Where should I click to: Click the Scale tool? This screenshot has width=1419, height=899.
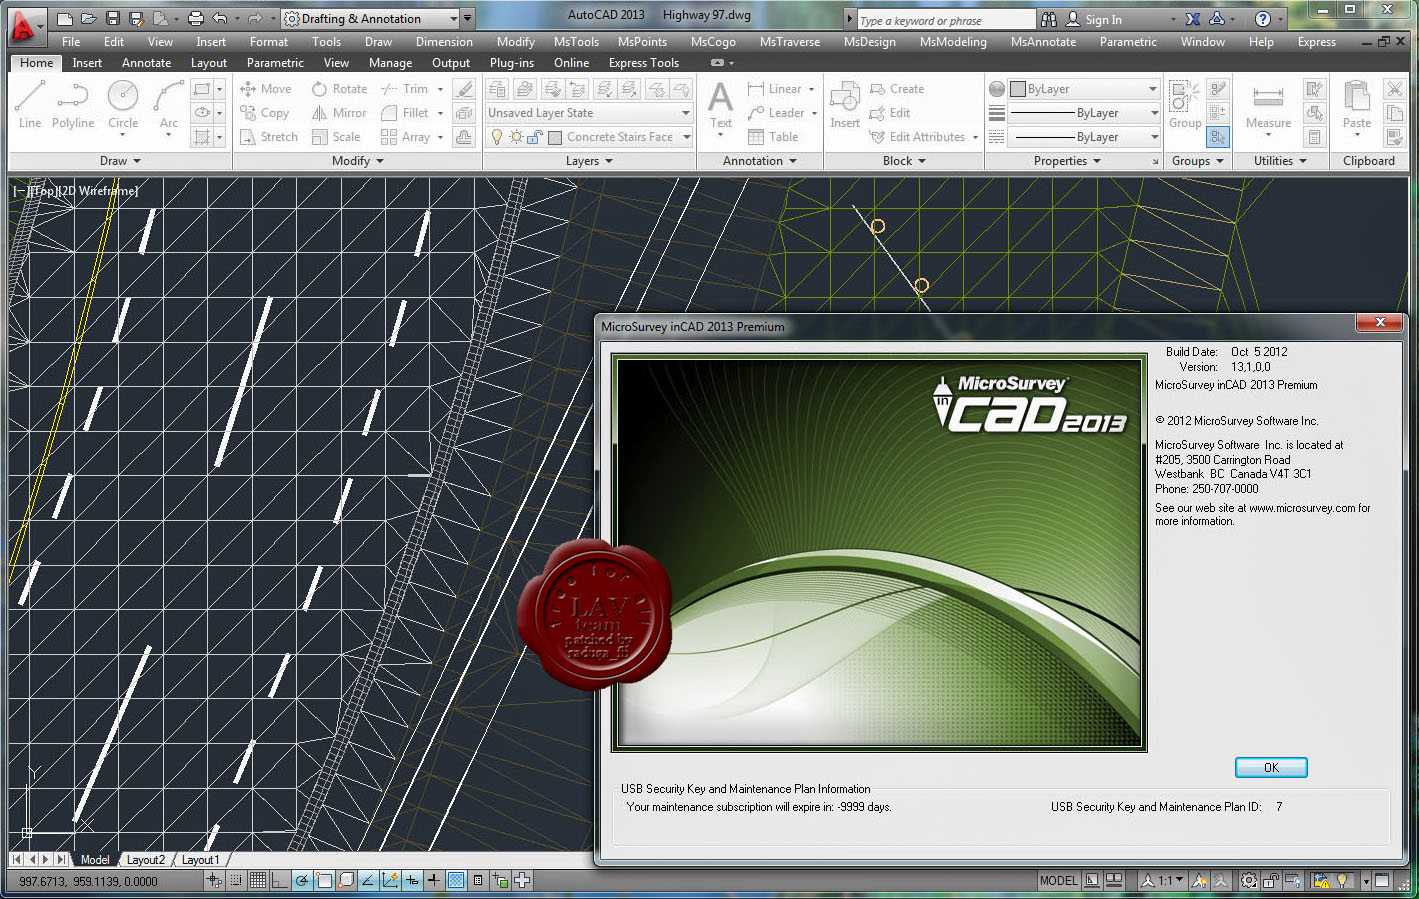pyautogui.click(x=336, y=137)
